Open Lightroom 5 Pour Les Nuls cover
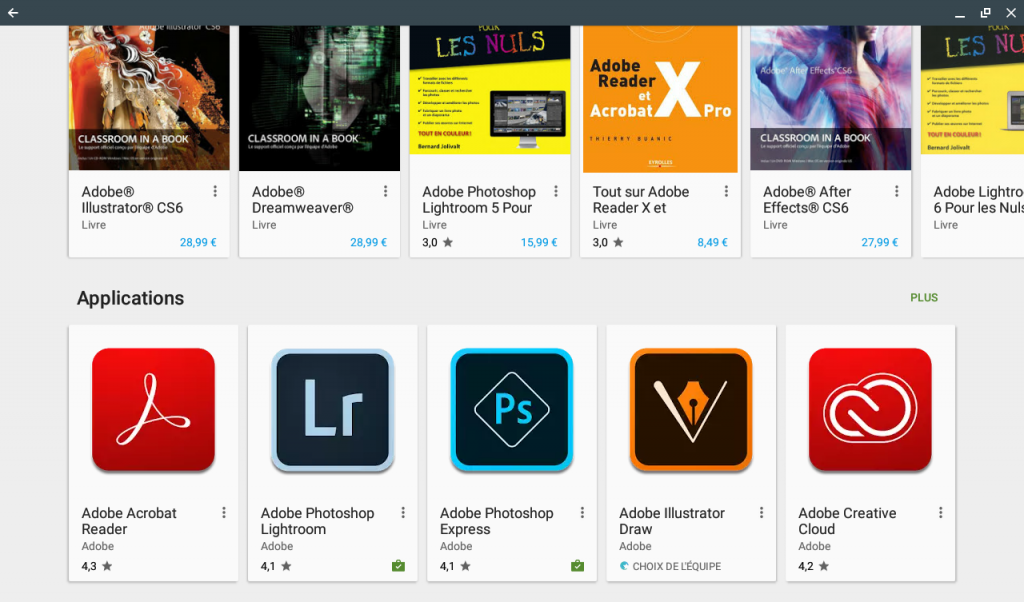Screen dimensions: 1024x602 click(490, 90)
